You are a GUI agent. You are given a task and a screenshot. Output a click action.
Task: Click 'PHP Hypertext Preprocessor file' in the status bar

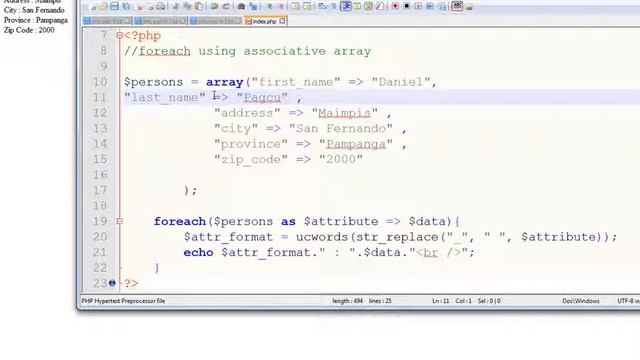click(123, 301)
